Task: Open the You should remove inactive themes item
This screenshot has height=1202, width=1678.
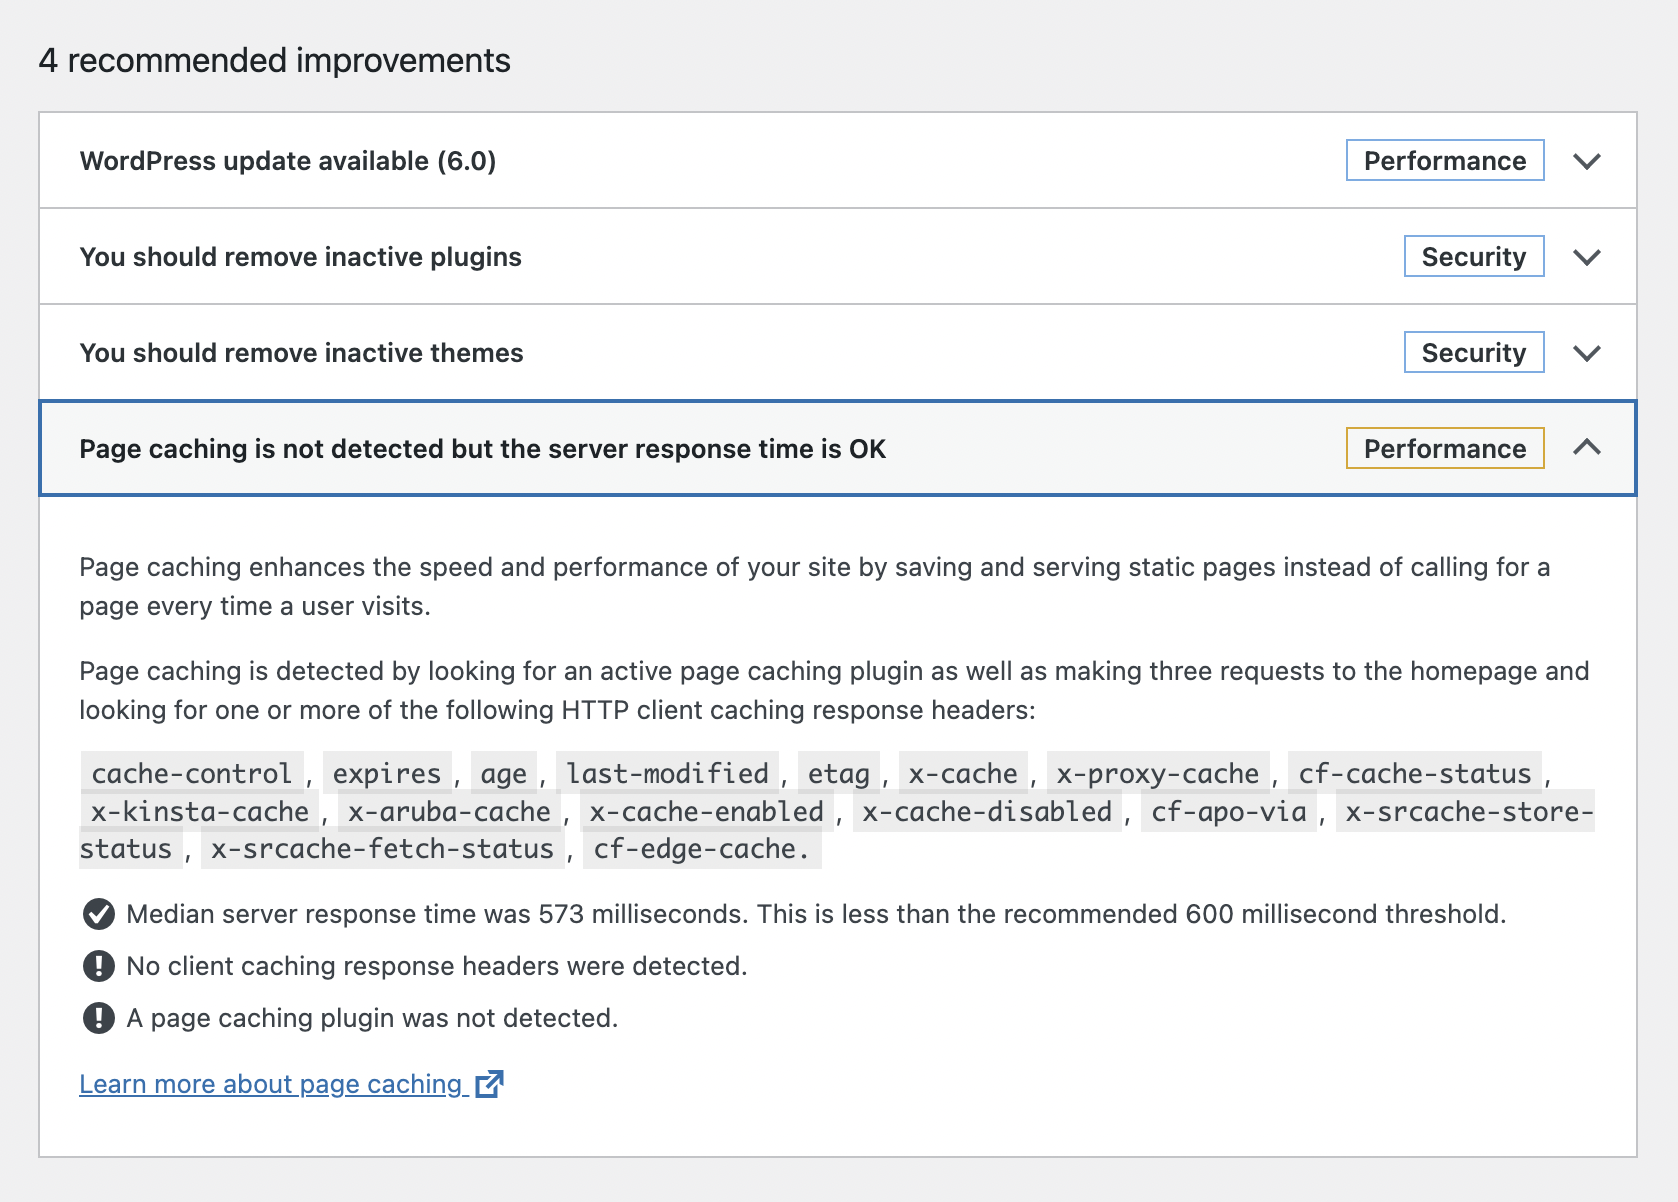Action: pos(301,353)
